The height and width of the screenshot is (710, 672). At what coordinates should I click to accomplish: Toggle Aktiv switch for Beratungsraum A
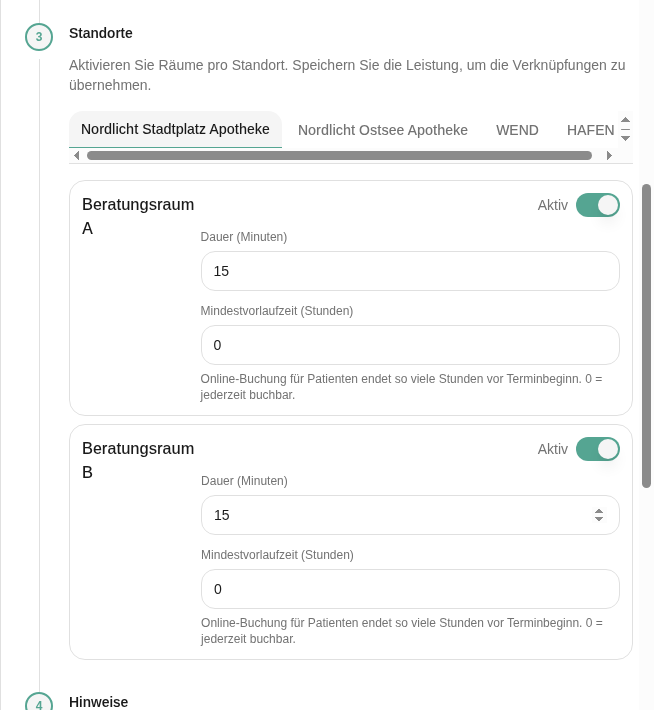click(598, 205)
